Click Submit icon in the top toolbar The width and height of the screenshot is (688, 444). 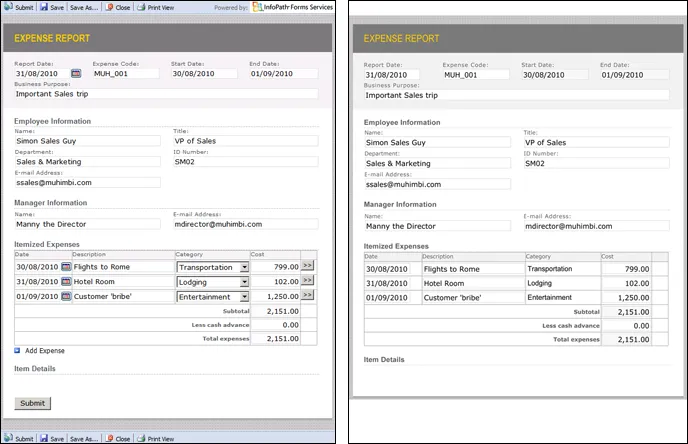pos(8,6)
